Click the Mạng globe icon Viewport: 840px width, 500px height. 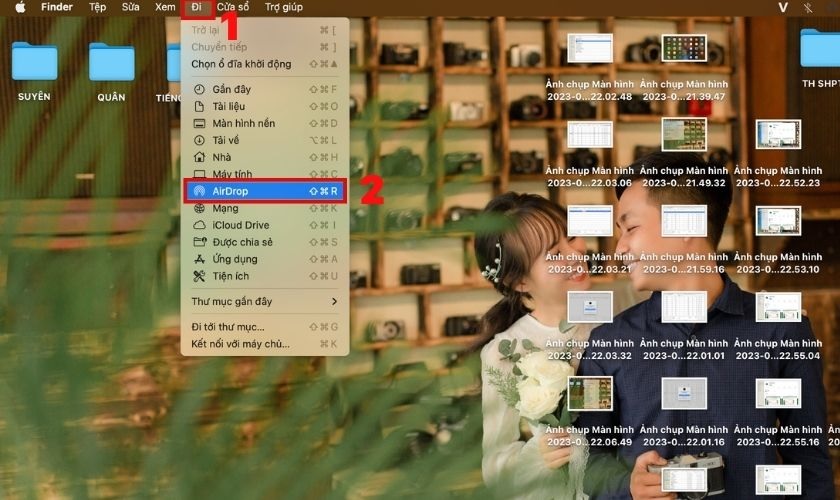(199, 208)
